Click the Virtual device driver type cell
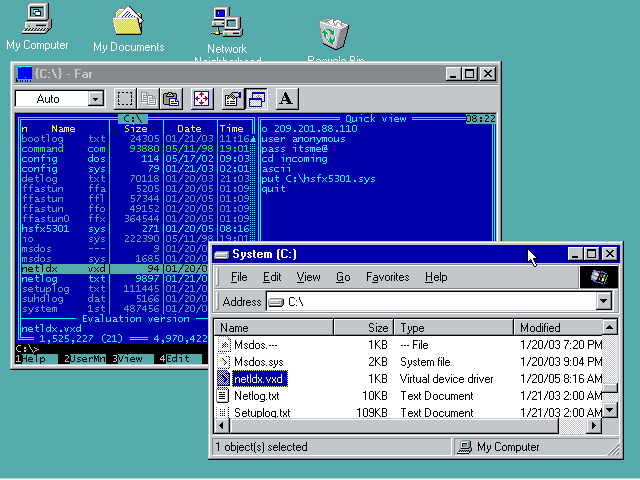 [447, 379]
